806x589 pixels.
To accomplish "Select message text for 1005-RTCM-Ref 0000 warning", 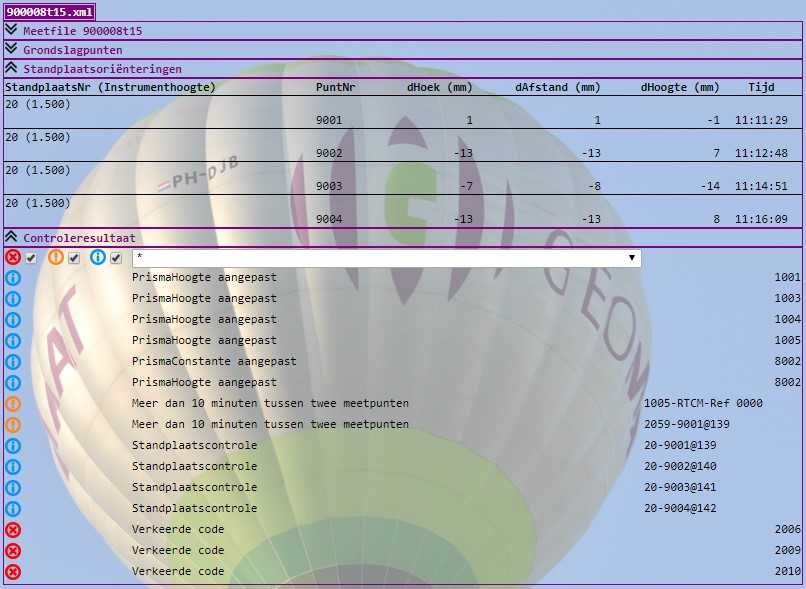I will pos(270,403).
